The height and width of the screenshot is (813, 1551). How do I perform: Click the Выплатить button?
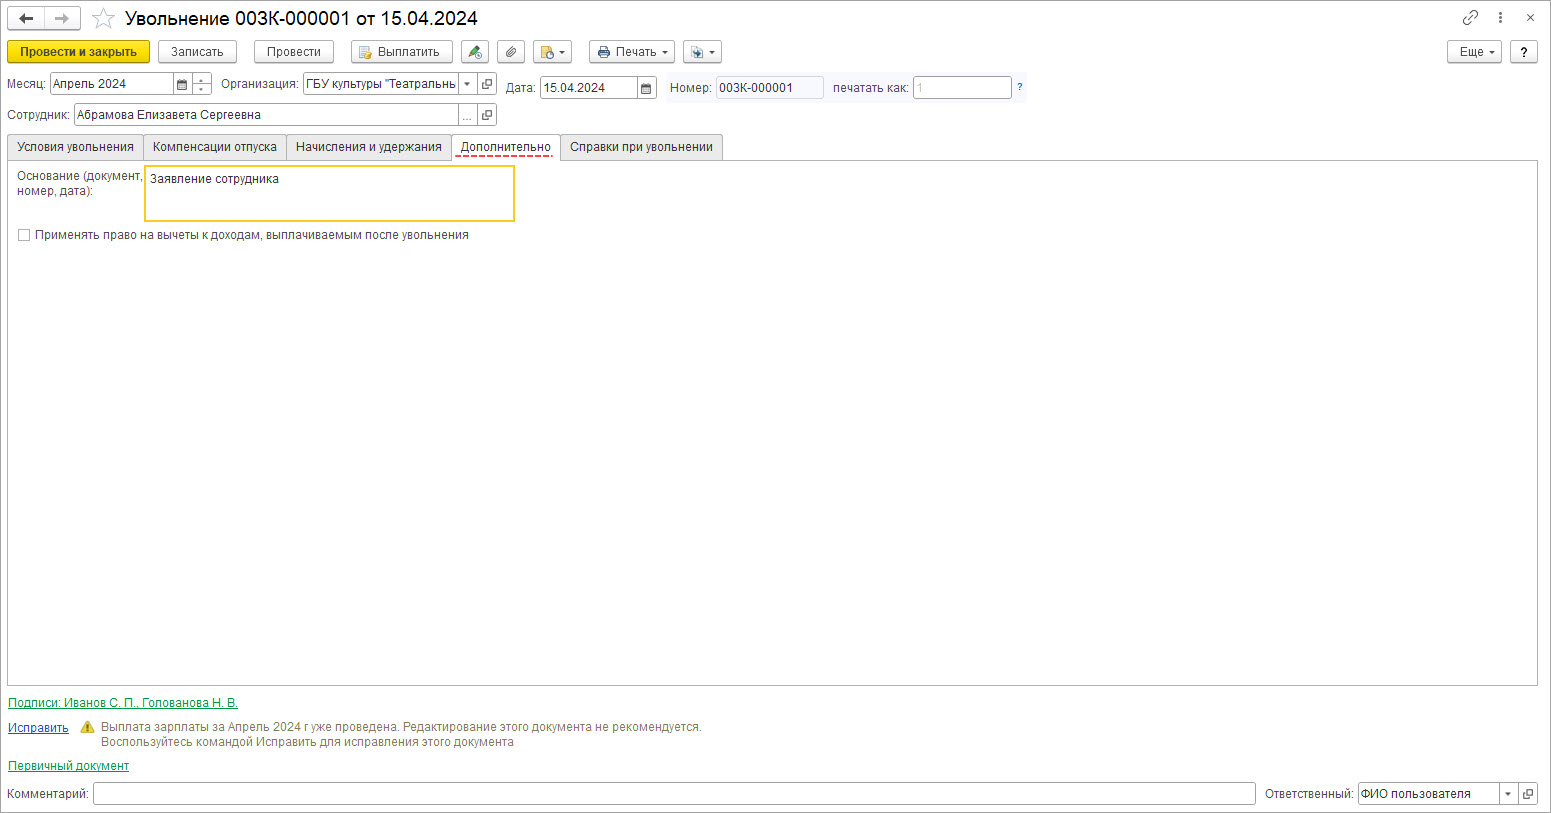[402, 52]
